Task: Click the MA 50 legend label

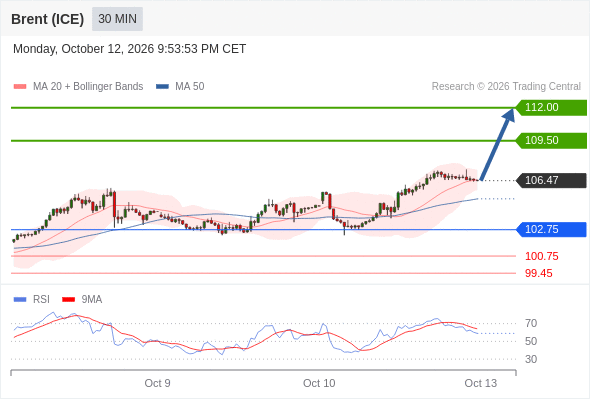Action: [190, 87]
